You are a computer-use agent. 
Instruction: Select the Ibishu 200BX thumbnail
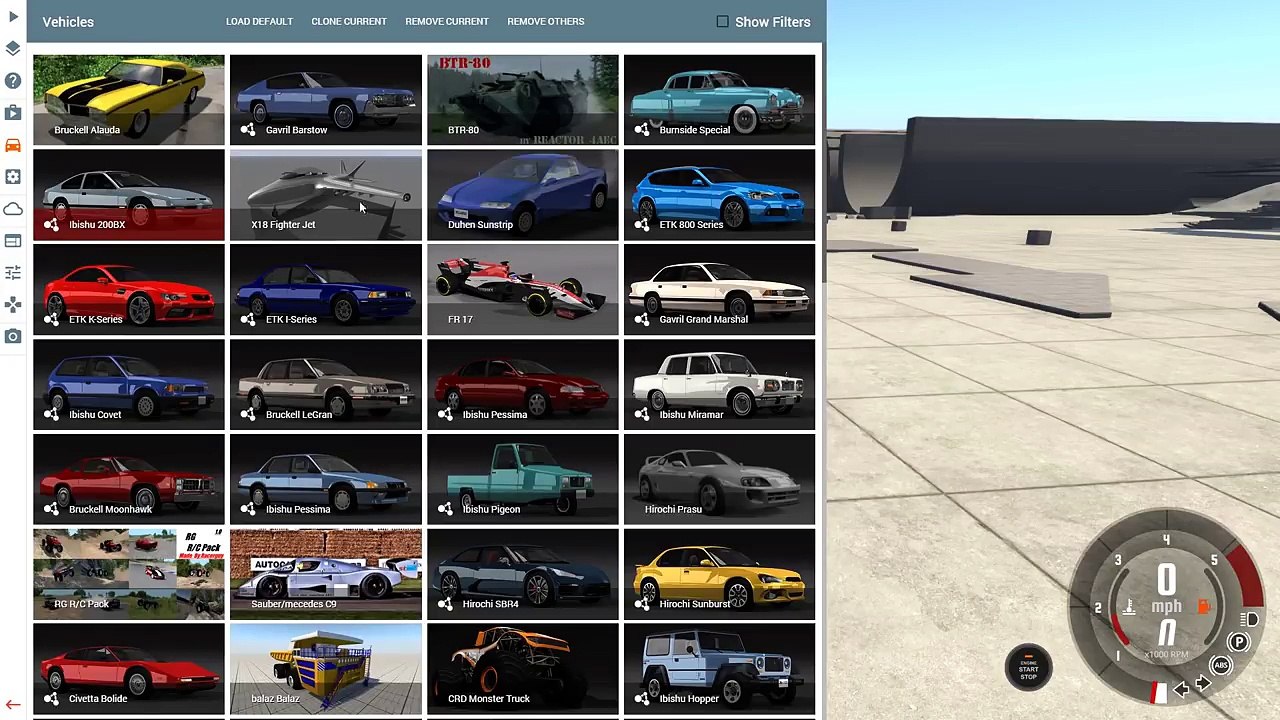click(x=129, y=195)
